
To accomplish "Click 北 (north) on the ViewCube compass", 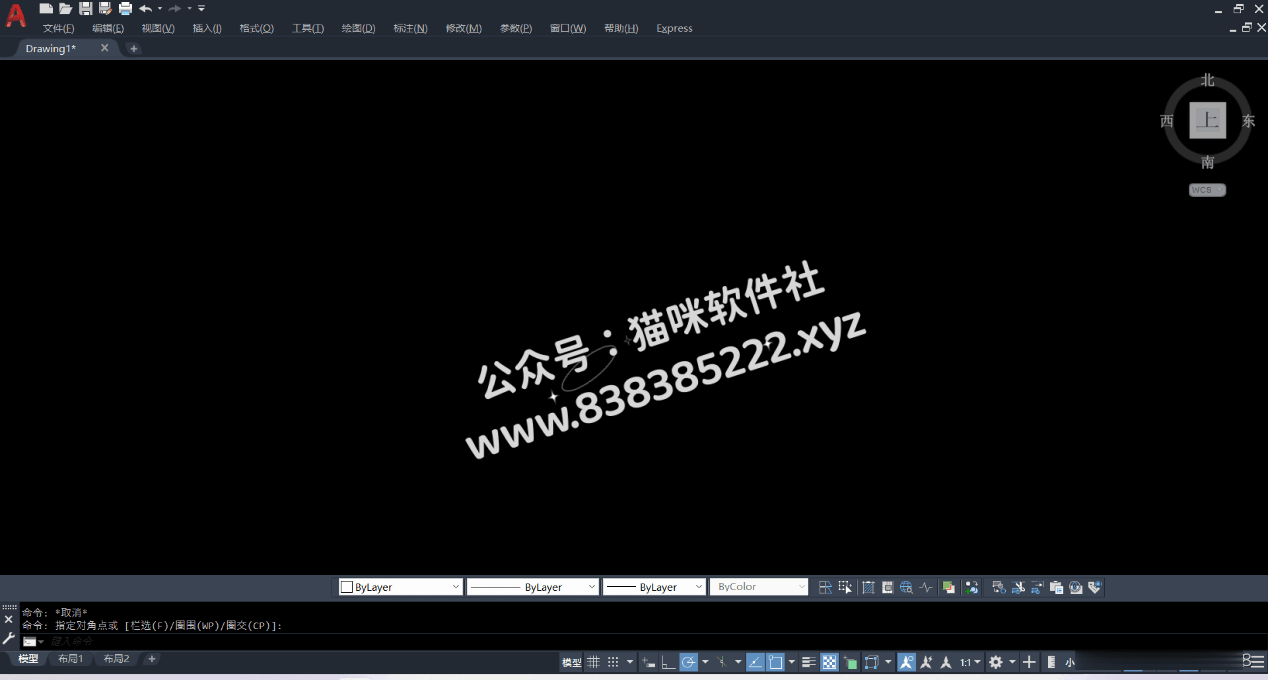I will point(1208,80).
